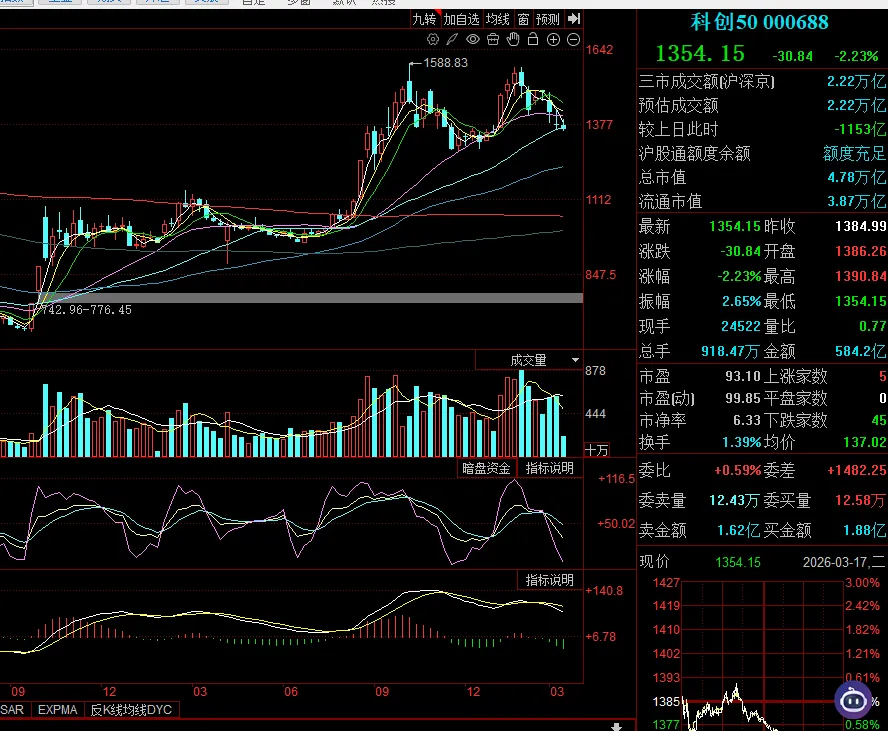888x731 pixels.
Task: Zoom in with the plus icon
Action: [553, 39]
